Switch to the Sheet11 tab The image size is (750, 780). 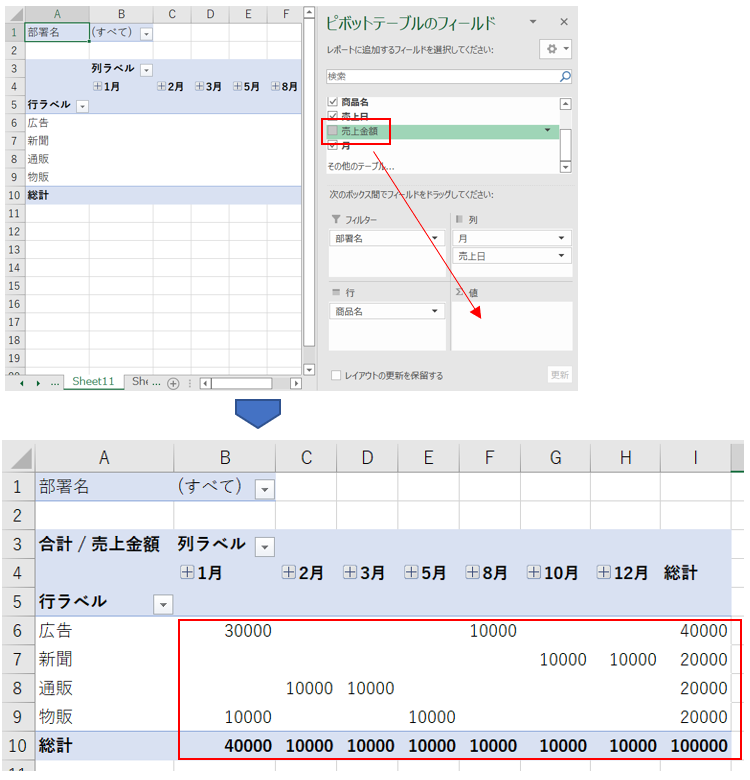pyautogui.click(x=93, y=382)
